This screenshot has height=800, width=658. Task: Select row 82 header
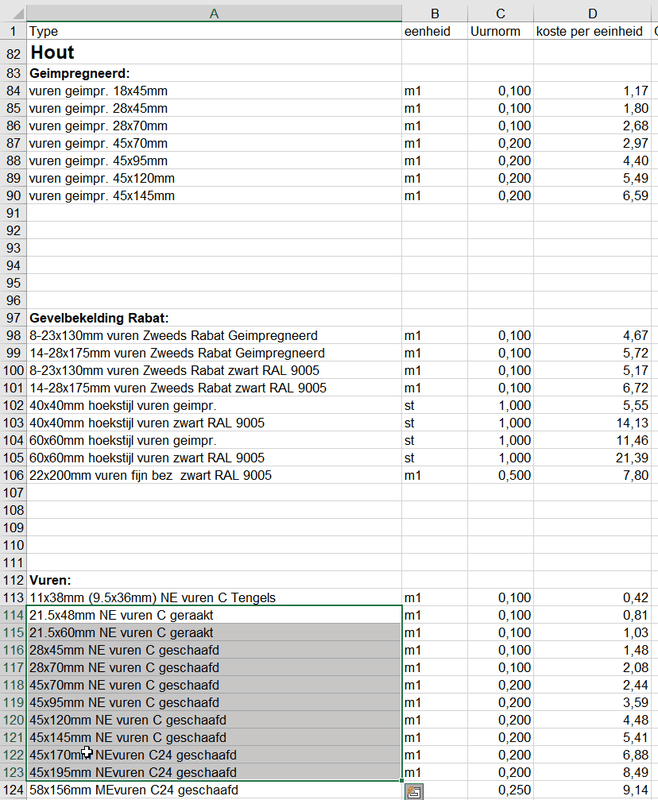pos(13,53)
